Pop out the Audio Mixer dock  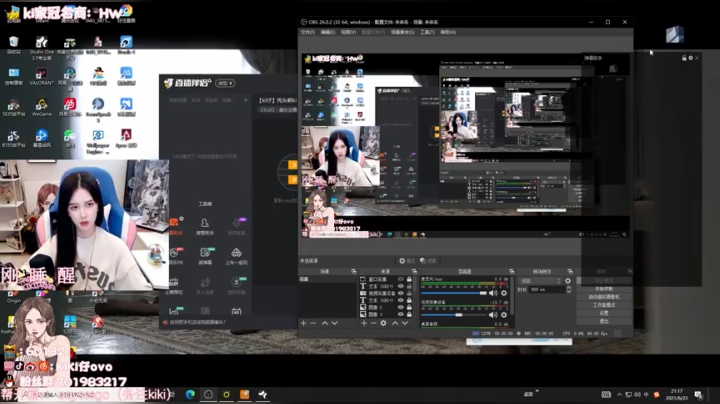click(512, 271)
